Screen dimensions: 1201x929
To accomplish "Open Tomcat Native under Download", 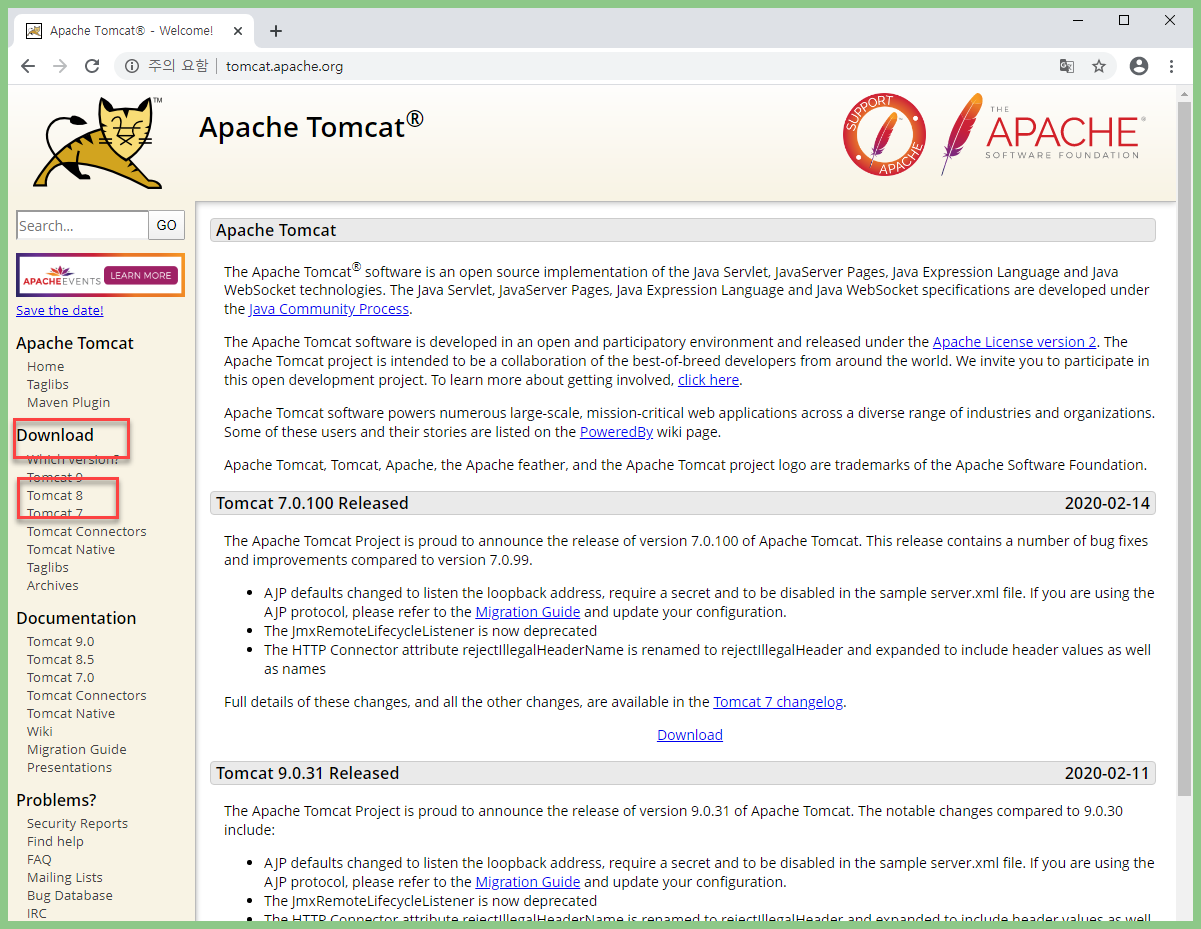I will tap(71, 549).
